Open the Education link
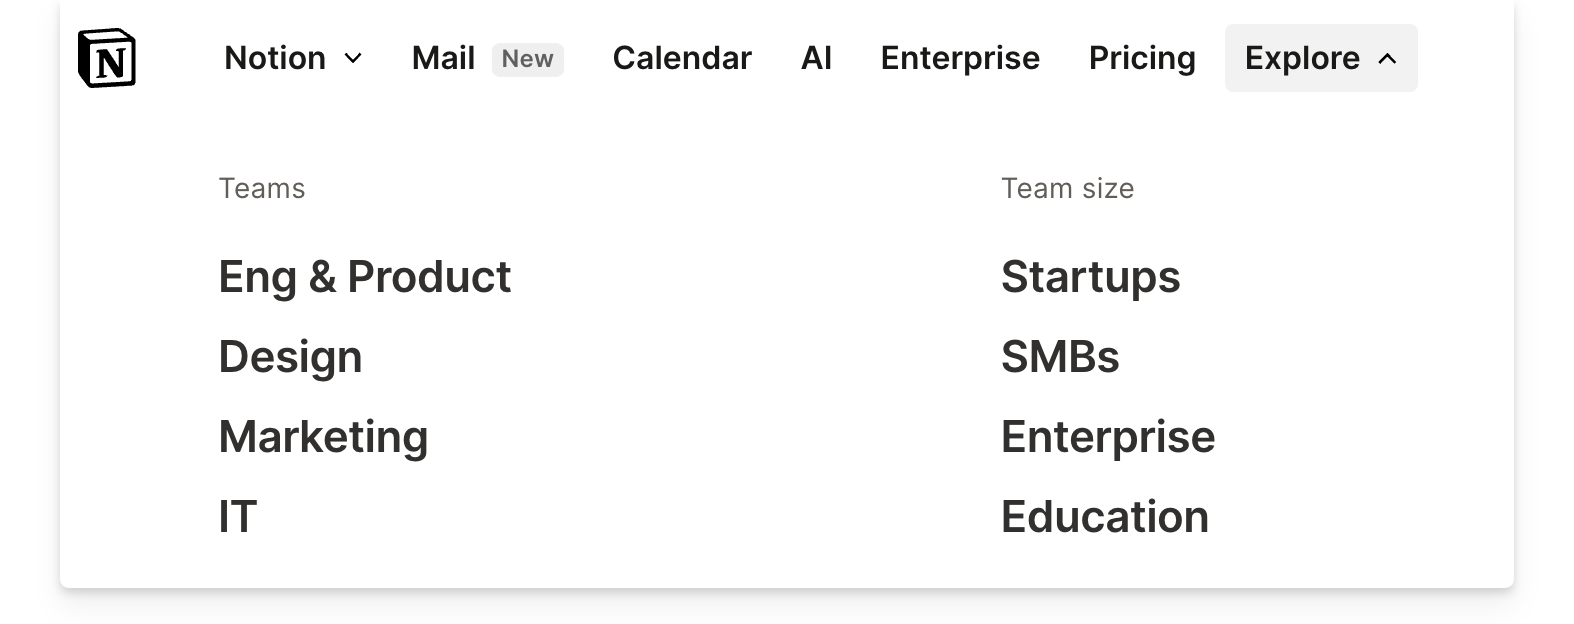Image resolution: width=1574 pixels, height=624 pixels. pos(1105,517)
